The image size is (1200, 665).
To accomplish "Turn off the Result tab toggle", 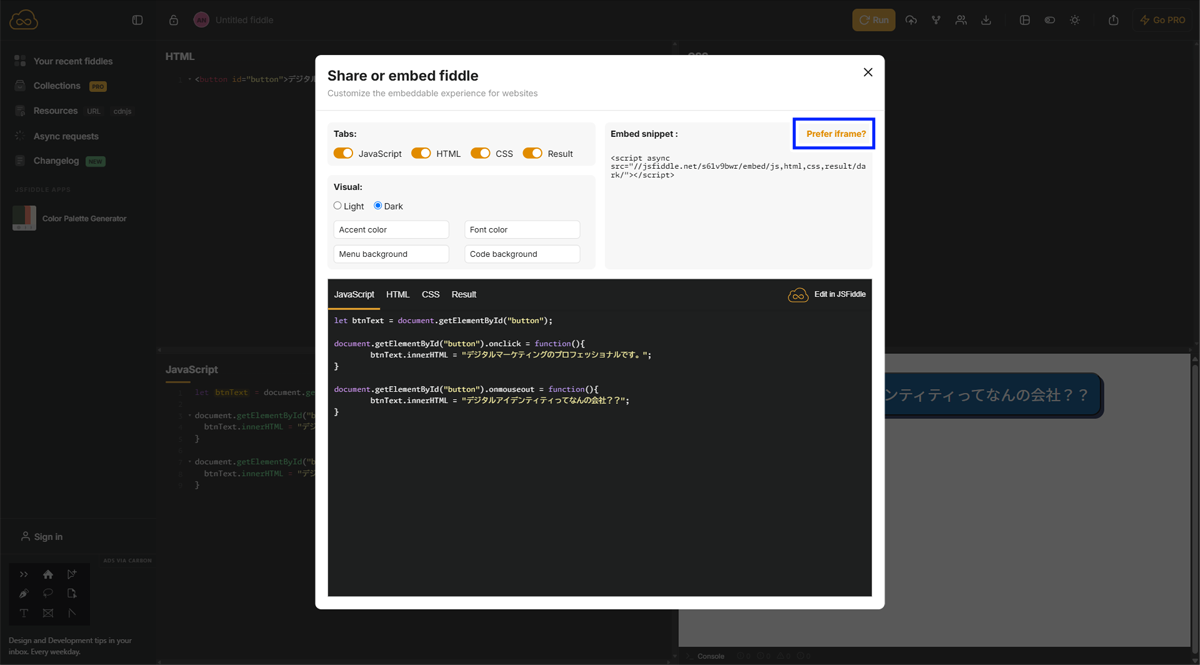I will pos(532,153).
